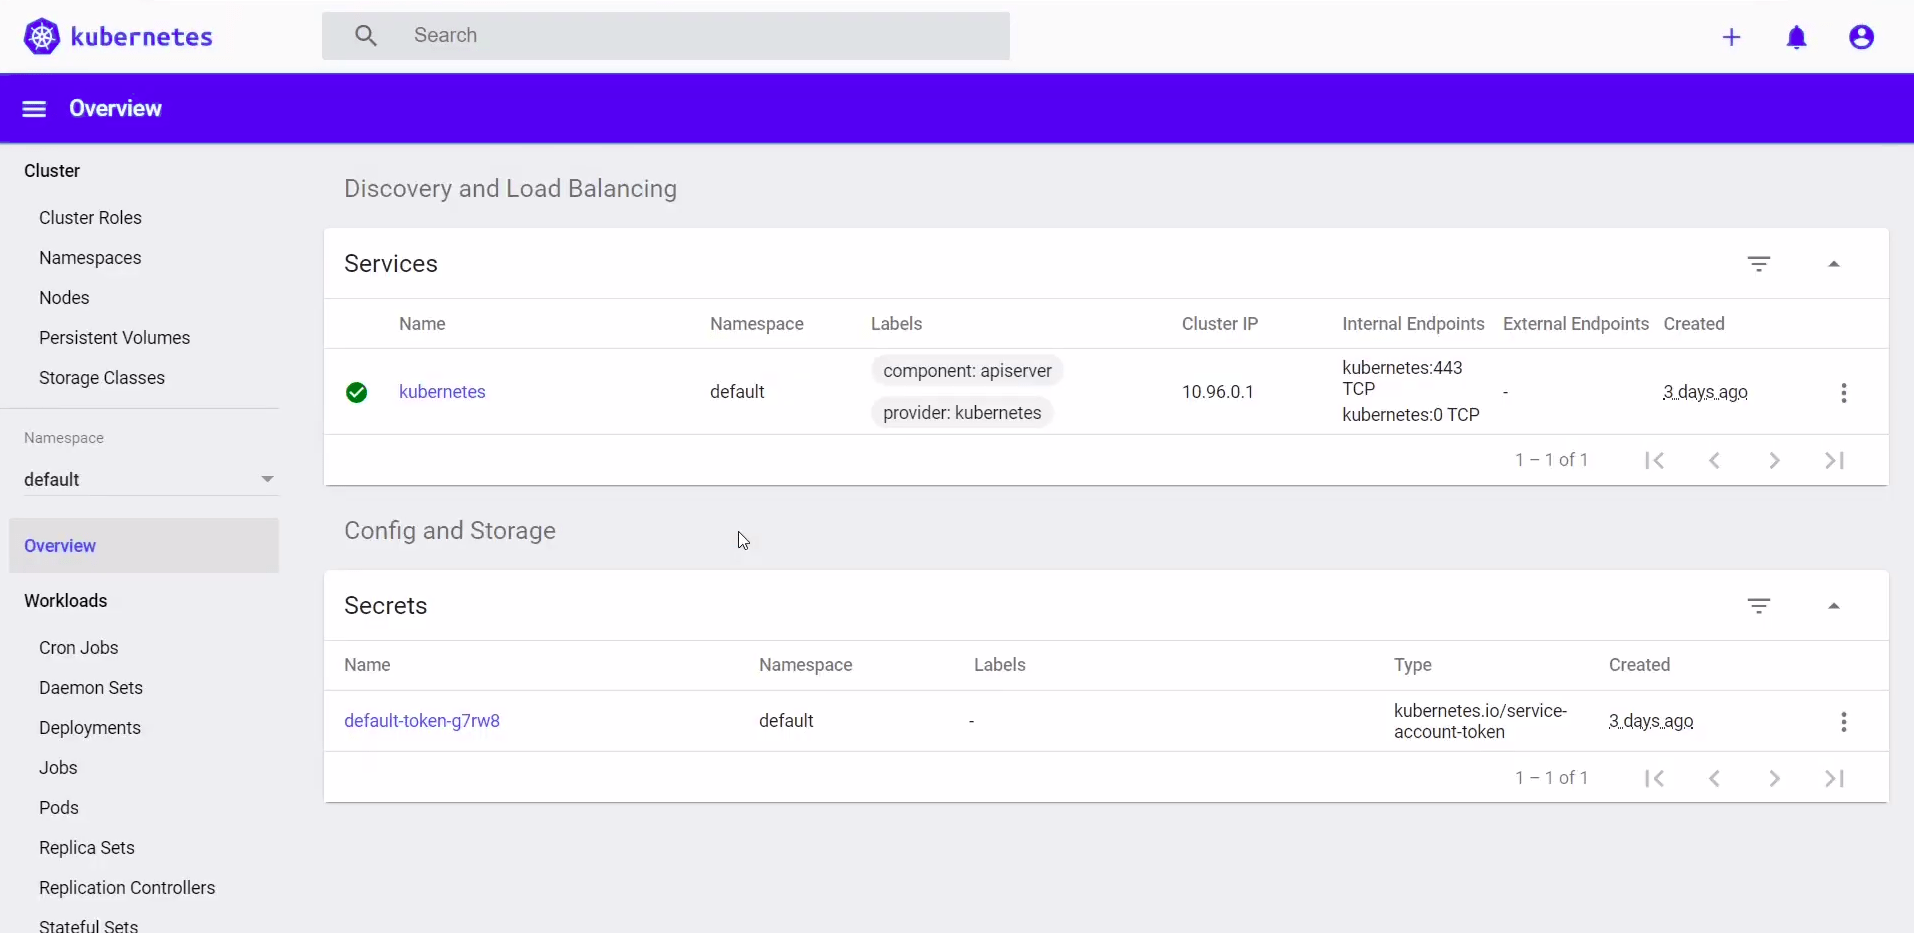Select Pods in the sidebar

tap(58, 808)
